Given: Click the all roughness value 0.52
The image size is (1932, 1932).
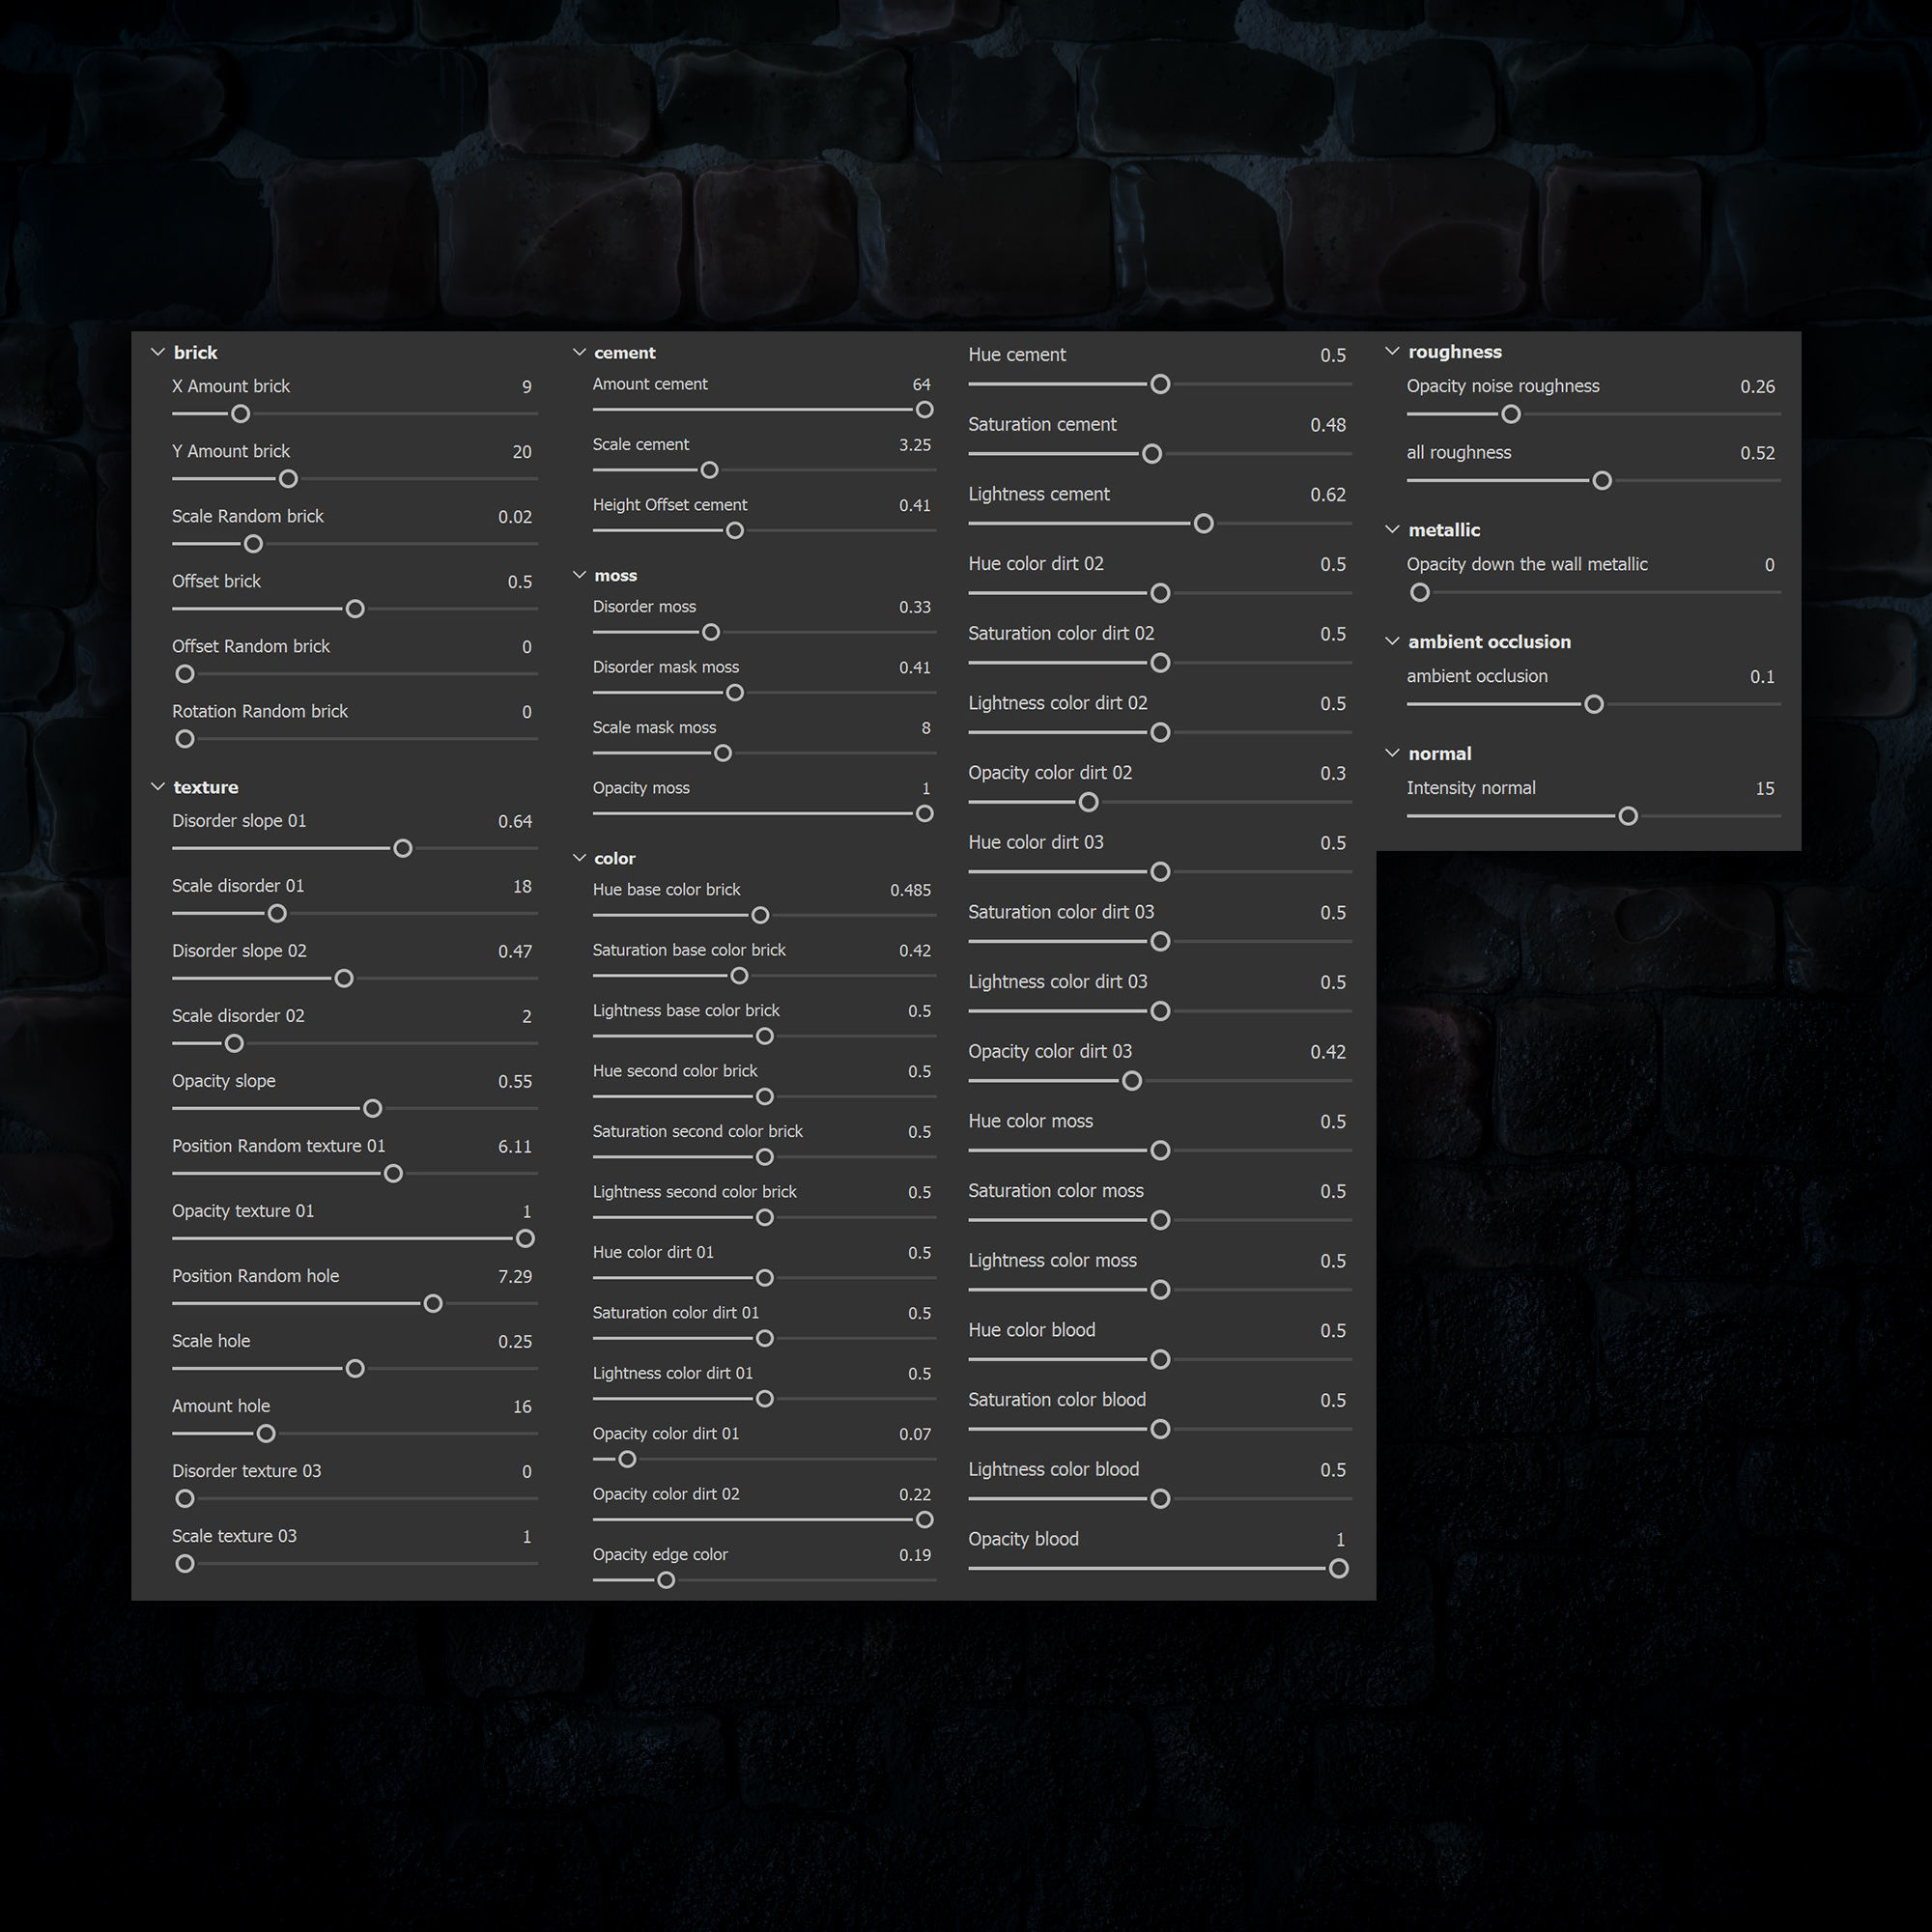Looking at the screenshot, I should click(1757, 453).
